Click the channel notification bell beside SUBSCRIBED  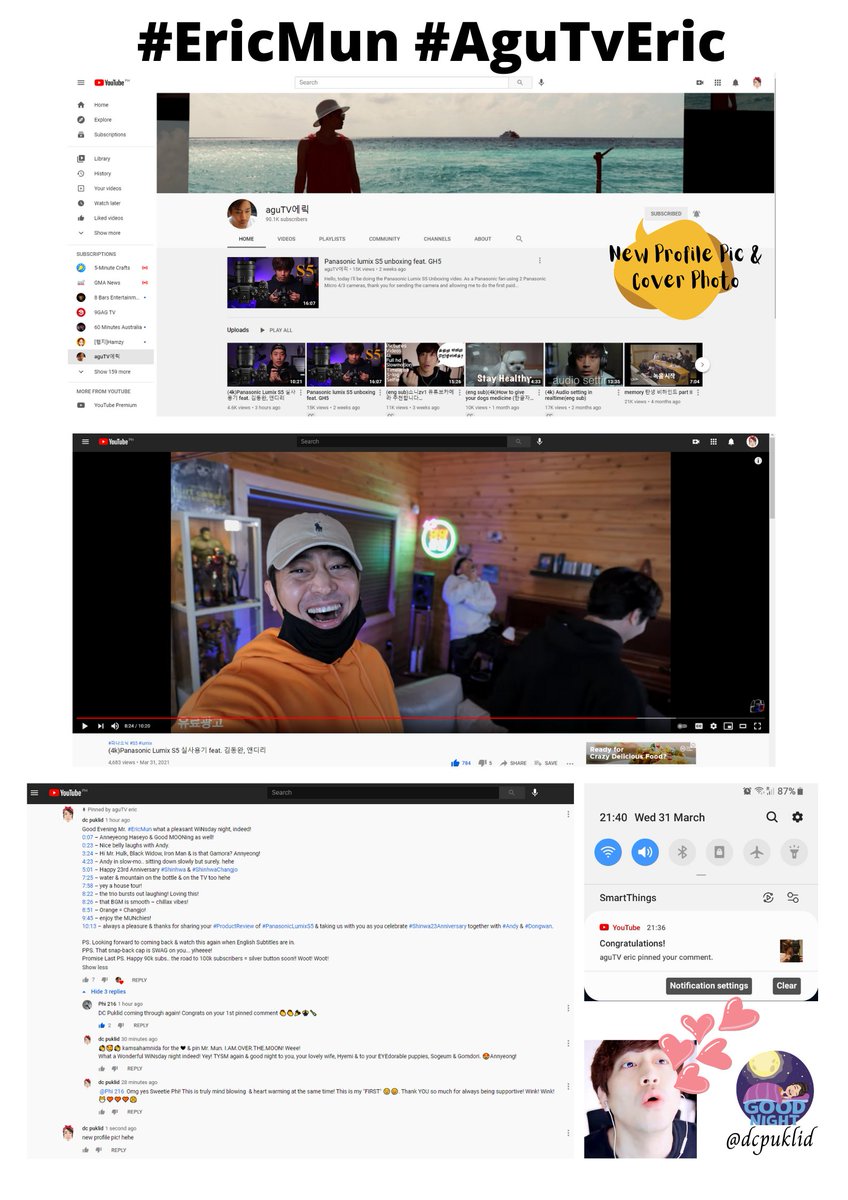[697, 213]
